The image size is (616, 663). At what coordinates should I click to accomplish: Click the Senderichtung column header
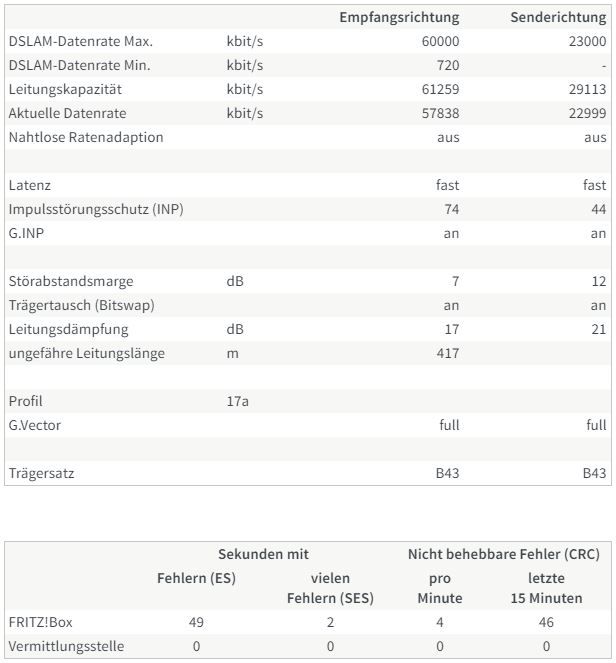pyautogui.click(x=558, y=17)
